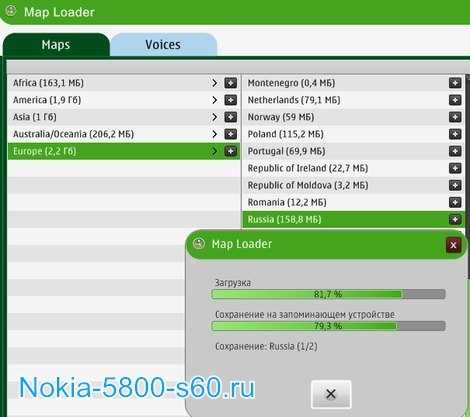Add Russia map with plus icon
This screenshot has height=417, width=470.
[x=455, y=219]
